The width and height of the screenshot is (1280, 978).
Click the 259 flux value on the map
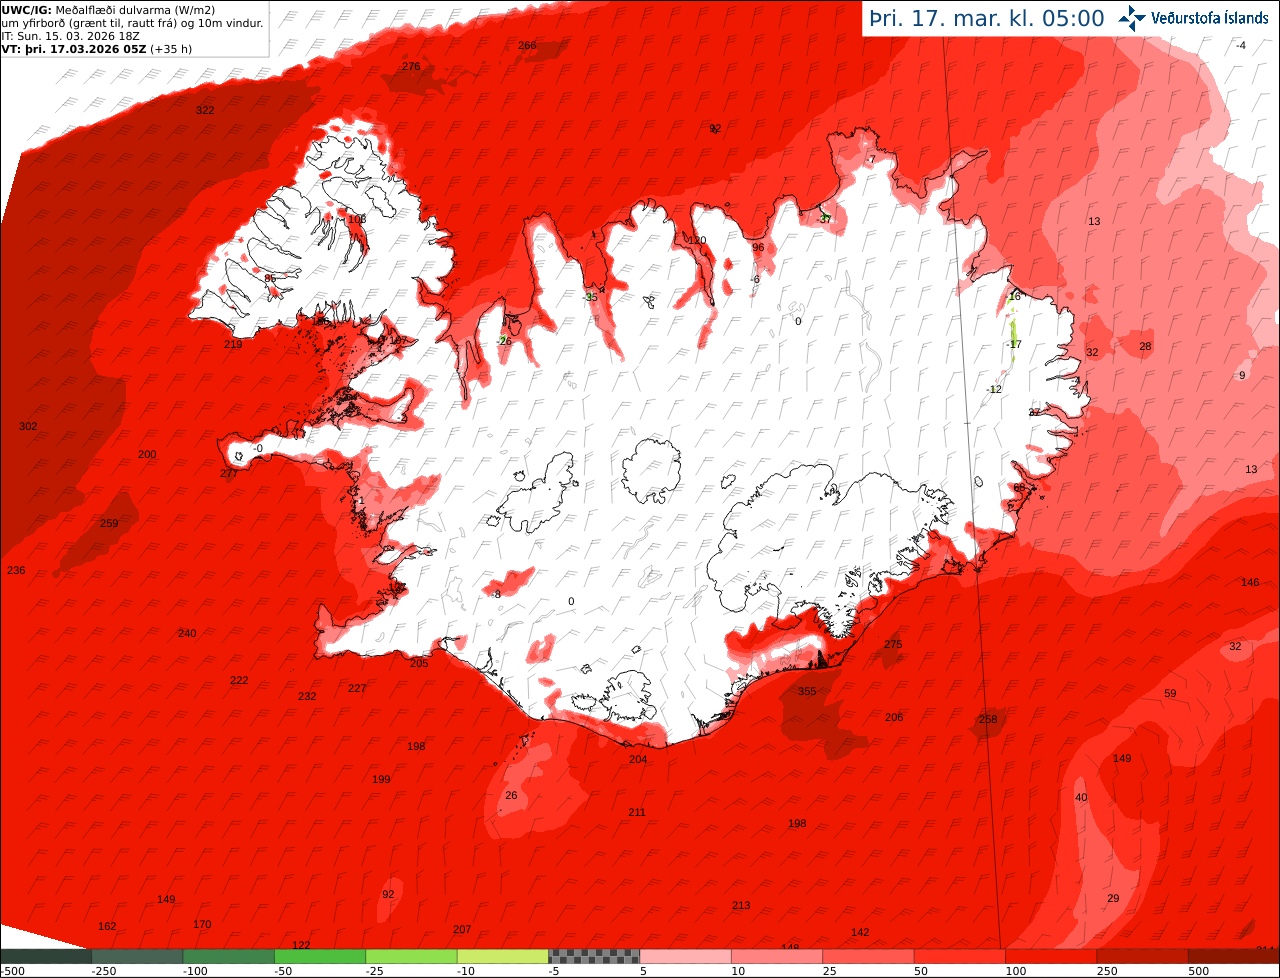click(x=109, y=523)
